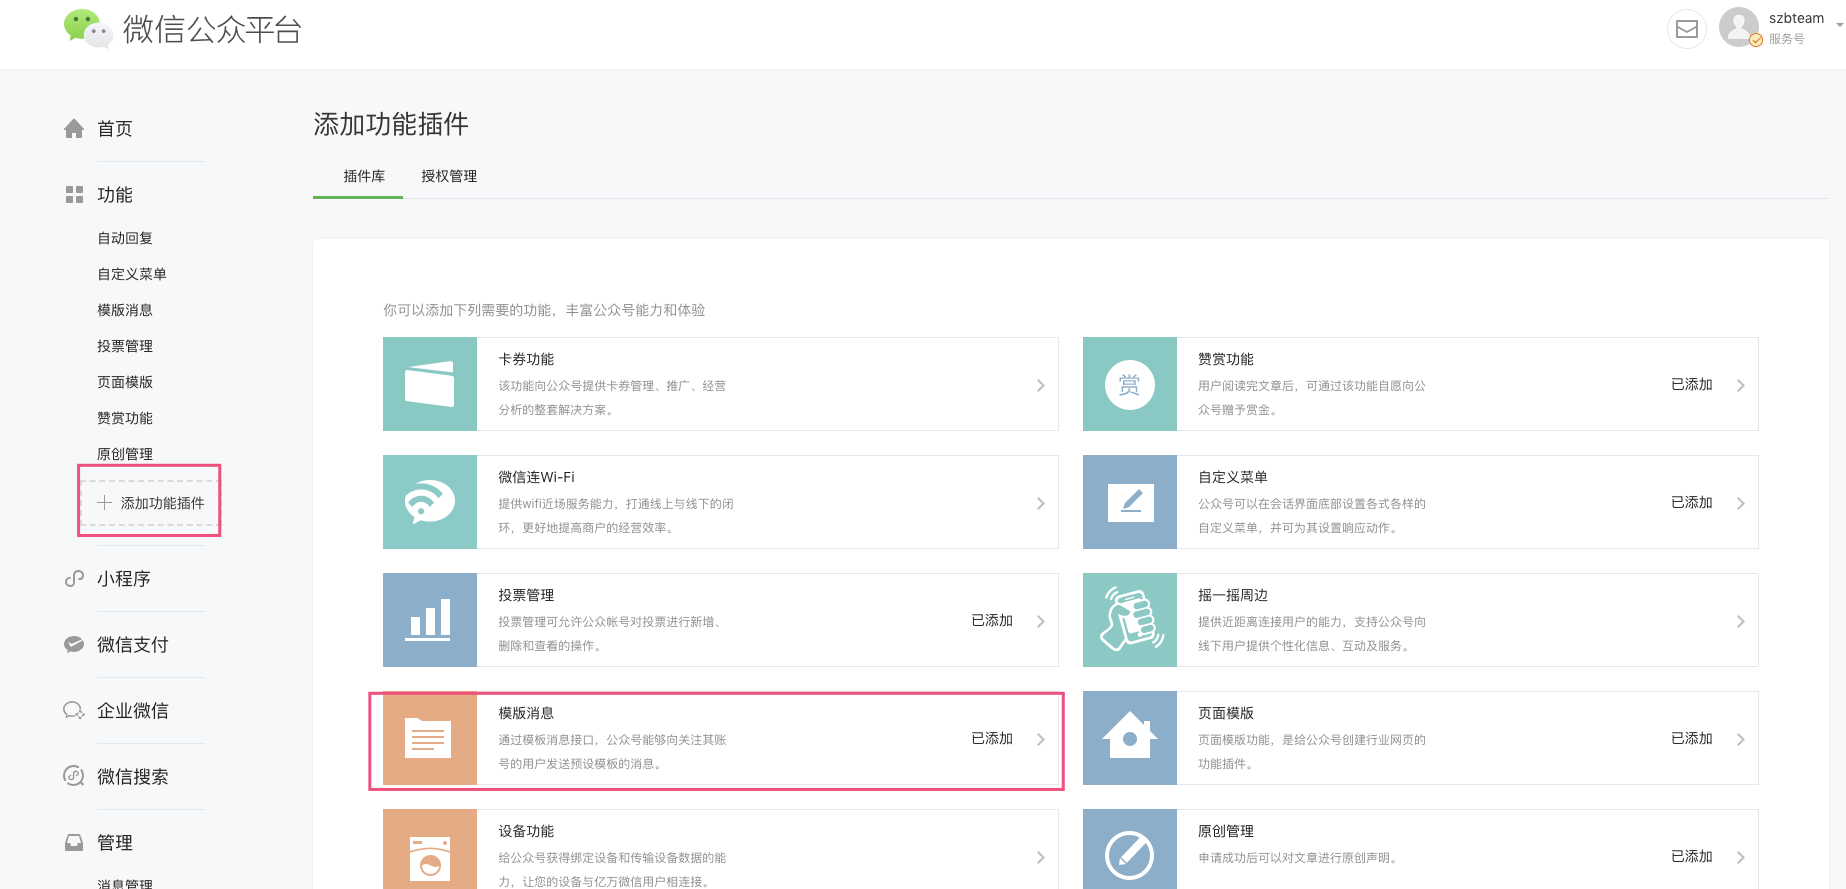Open 消息管理 in sidebar menu
The height and width of the screenshot is (889, 1846).
[x=125, y=883]
